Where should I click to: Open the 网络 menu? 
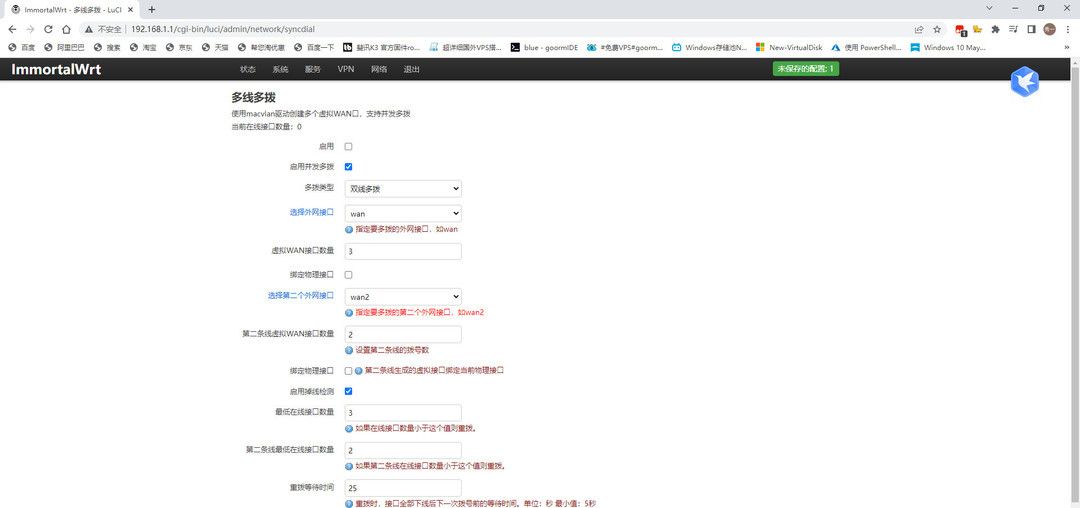coord(379,70)
